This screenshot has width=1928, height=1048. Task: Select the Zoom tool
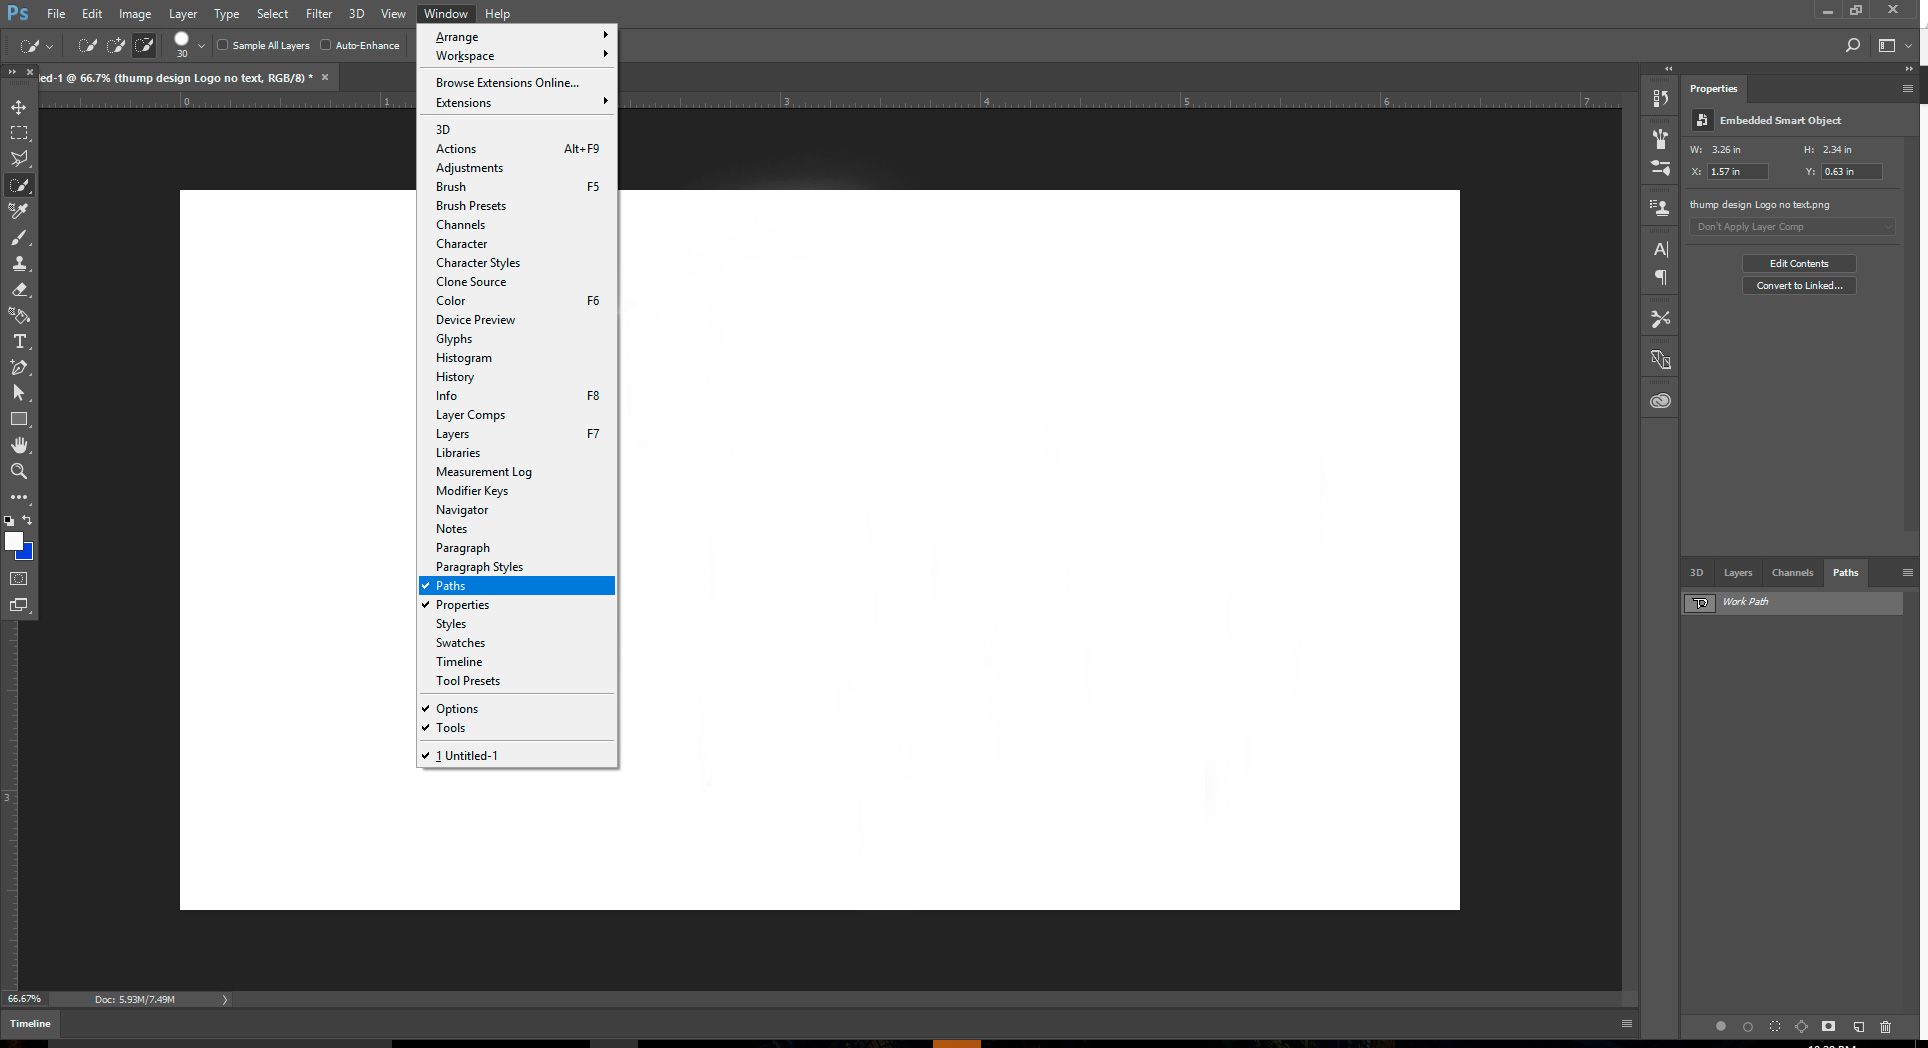point(19,471)
